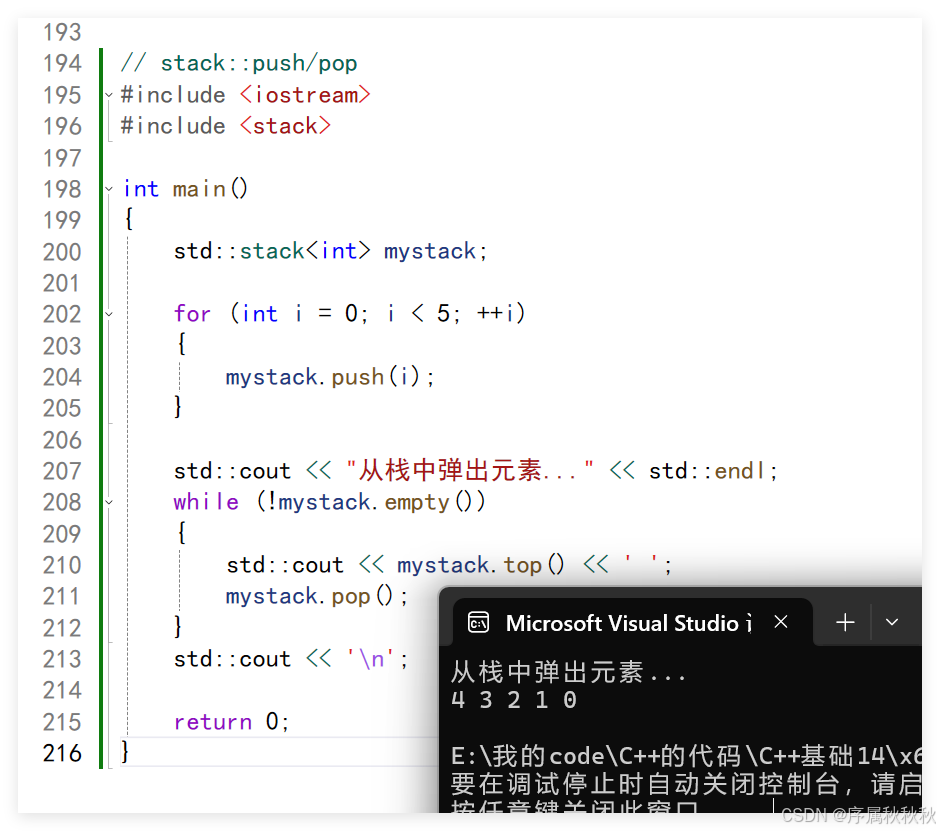
Task: Click line number 216
Action: pyautogui.click(x=62, y=753)
